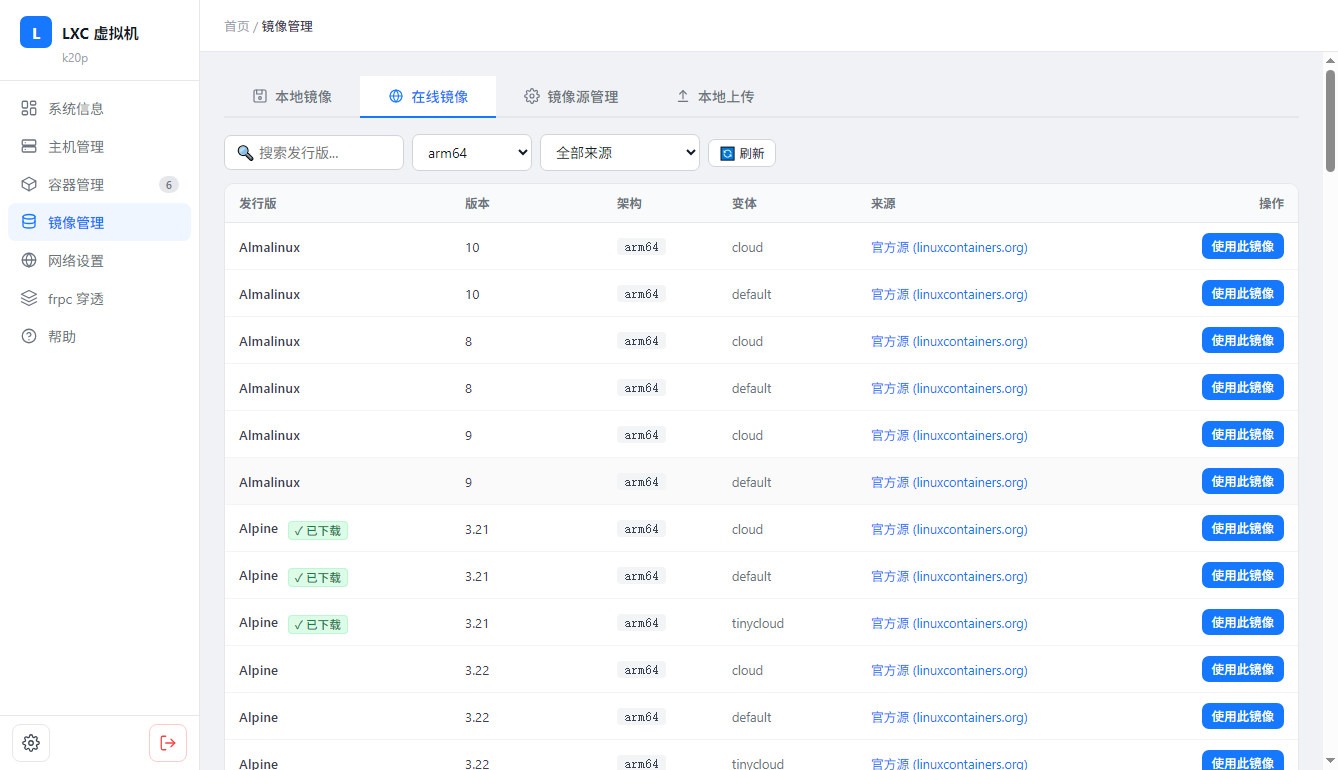Open source link for Alpine 3.22 default
The image size is (1338, 770).
pyautogui.click(x=949, y=717)
